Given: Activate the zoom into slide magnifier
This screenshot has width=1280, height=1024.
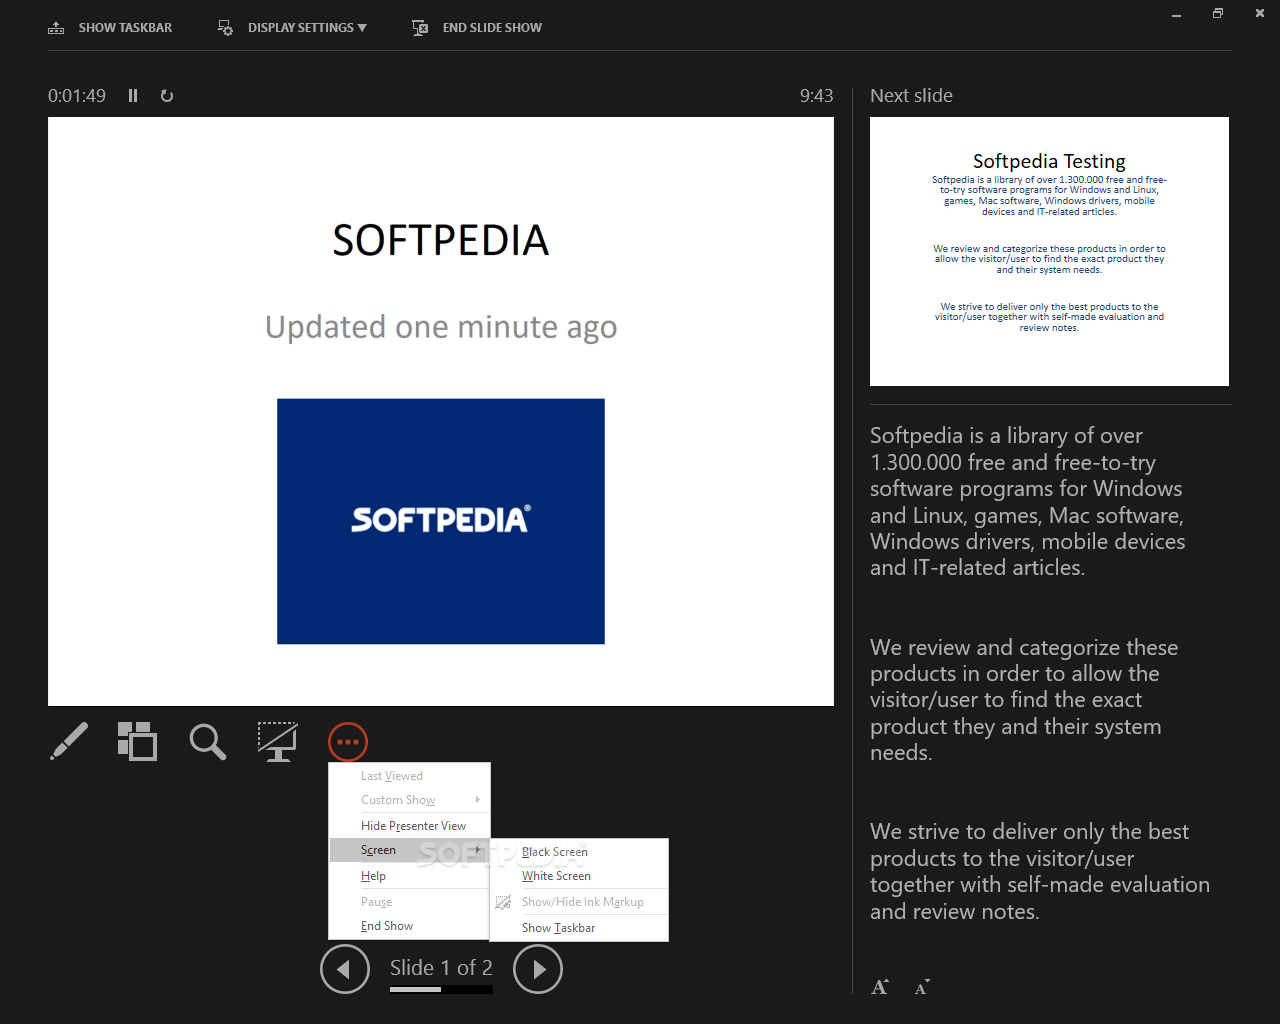Looking at the screenshot, I should pyautogui.click(x=207, y=741).
